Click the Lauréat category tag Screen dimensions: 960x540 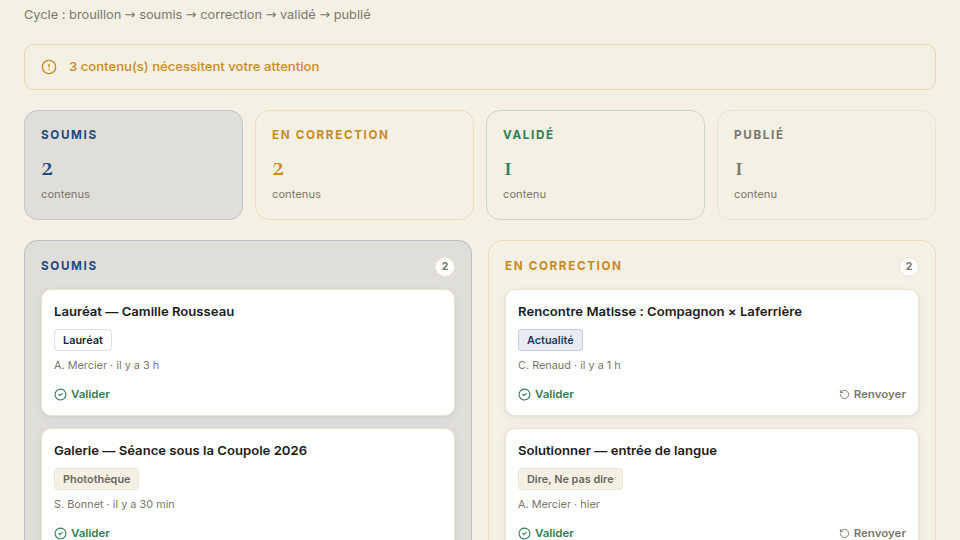(83, 340)
